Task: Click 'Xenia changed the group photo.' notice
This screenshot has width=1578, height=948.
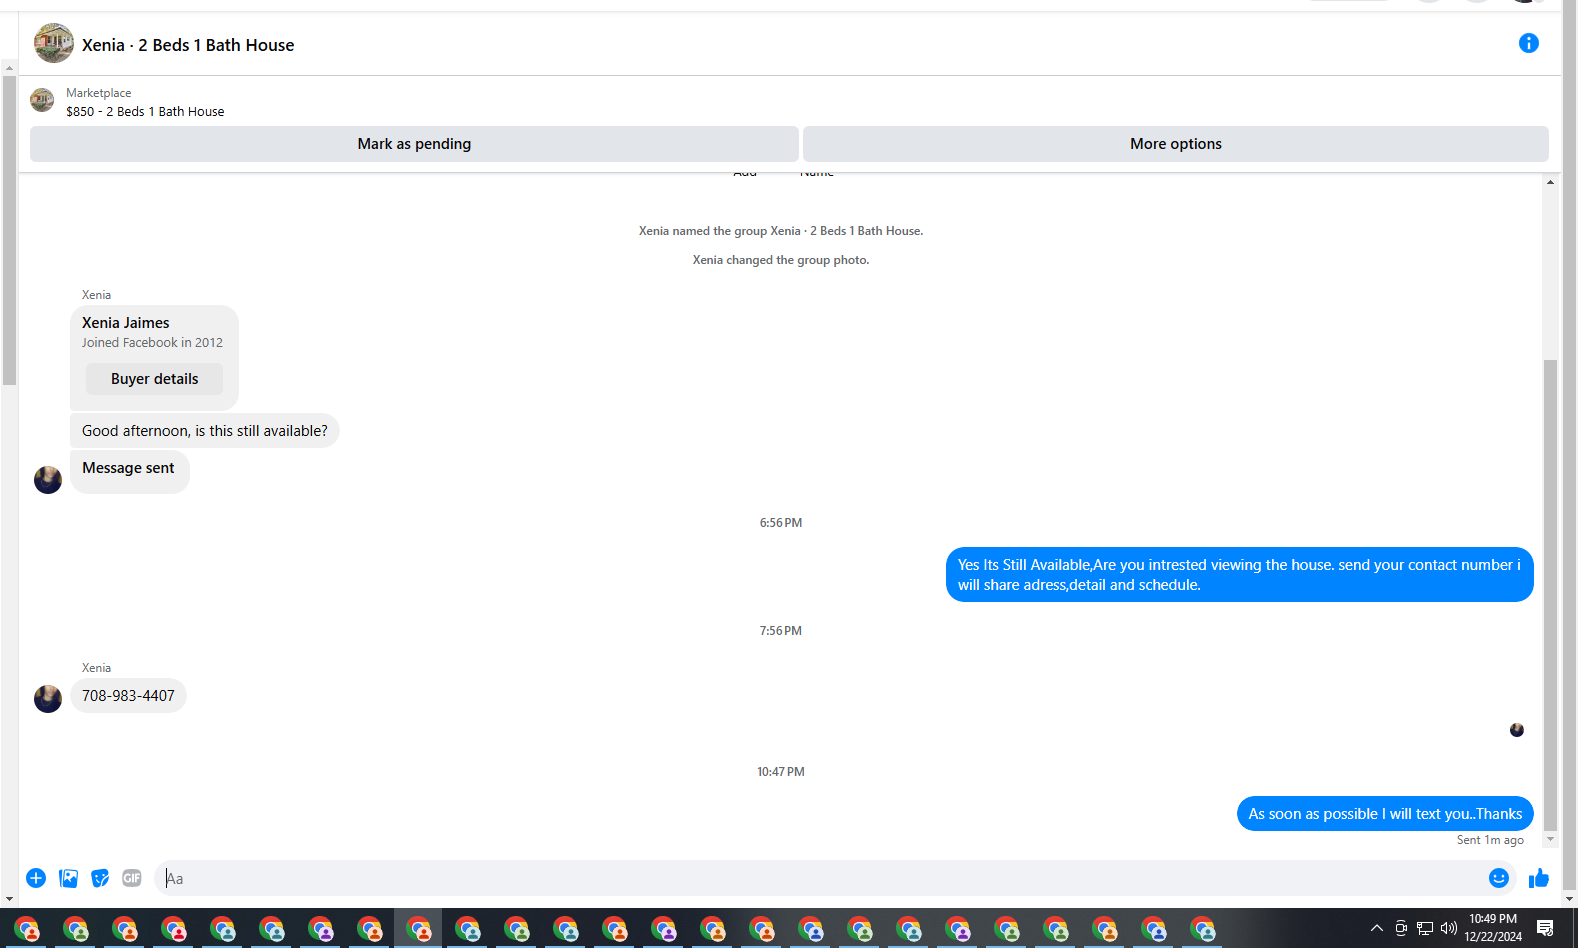Action: pos(781,260)
